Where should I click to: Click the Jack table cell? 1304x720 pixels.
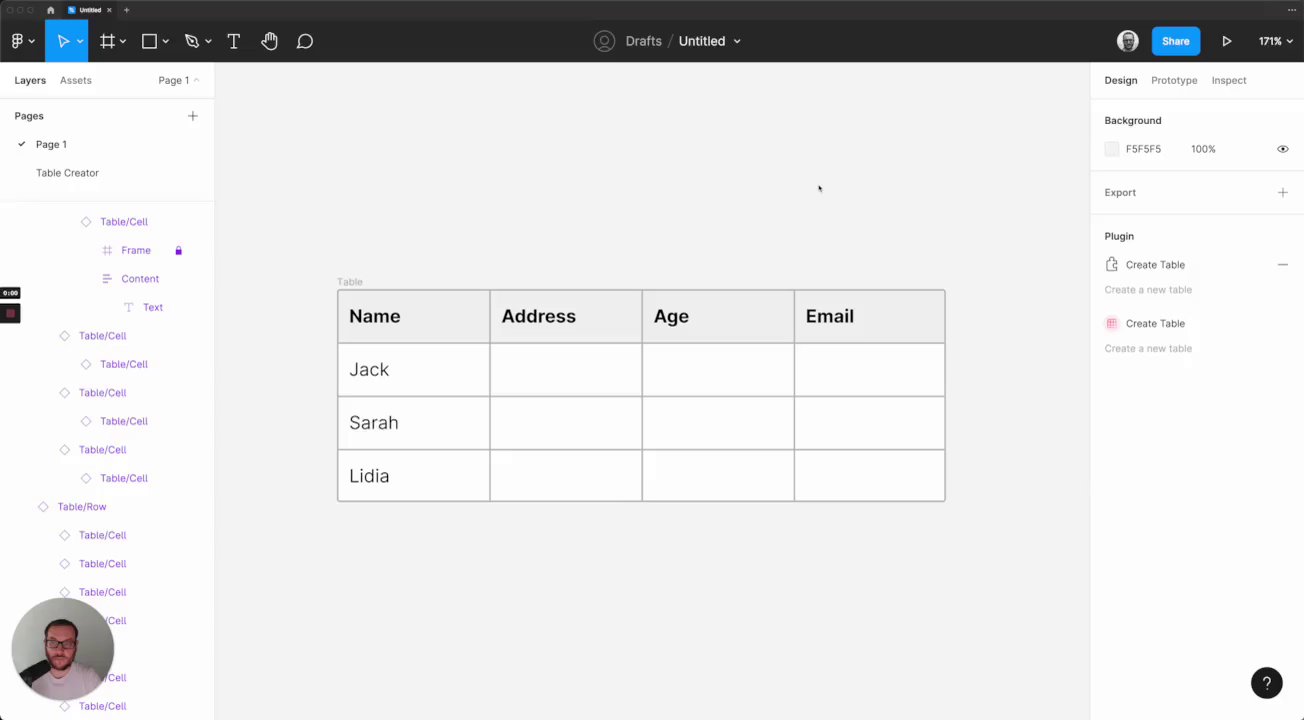(414, 369)
